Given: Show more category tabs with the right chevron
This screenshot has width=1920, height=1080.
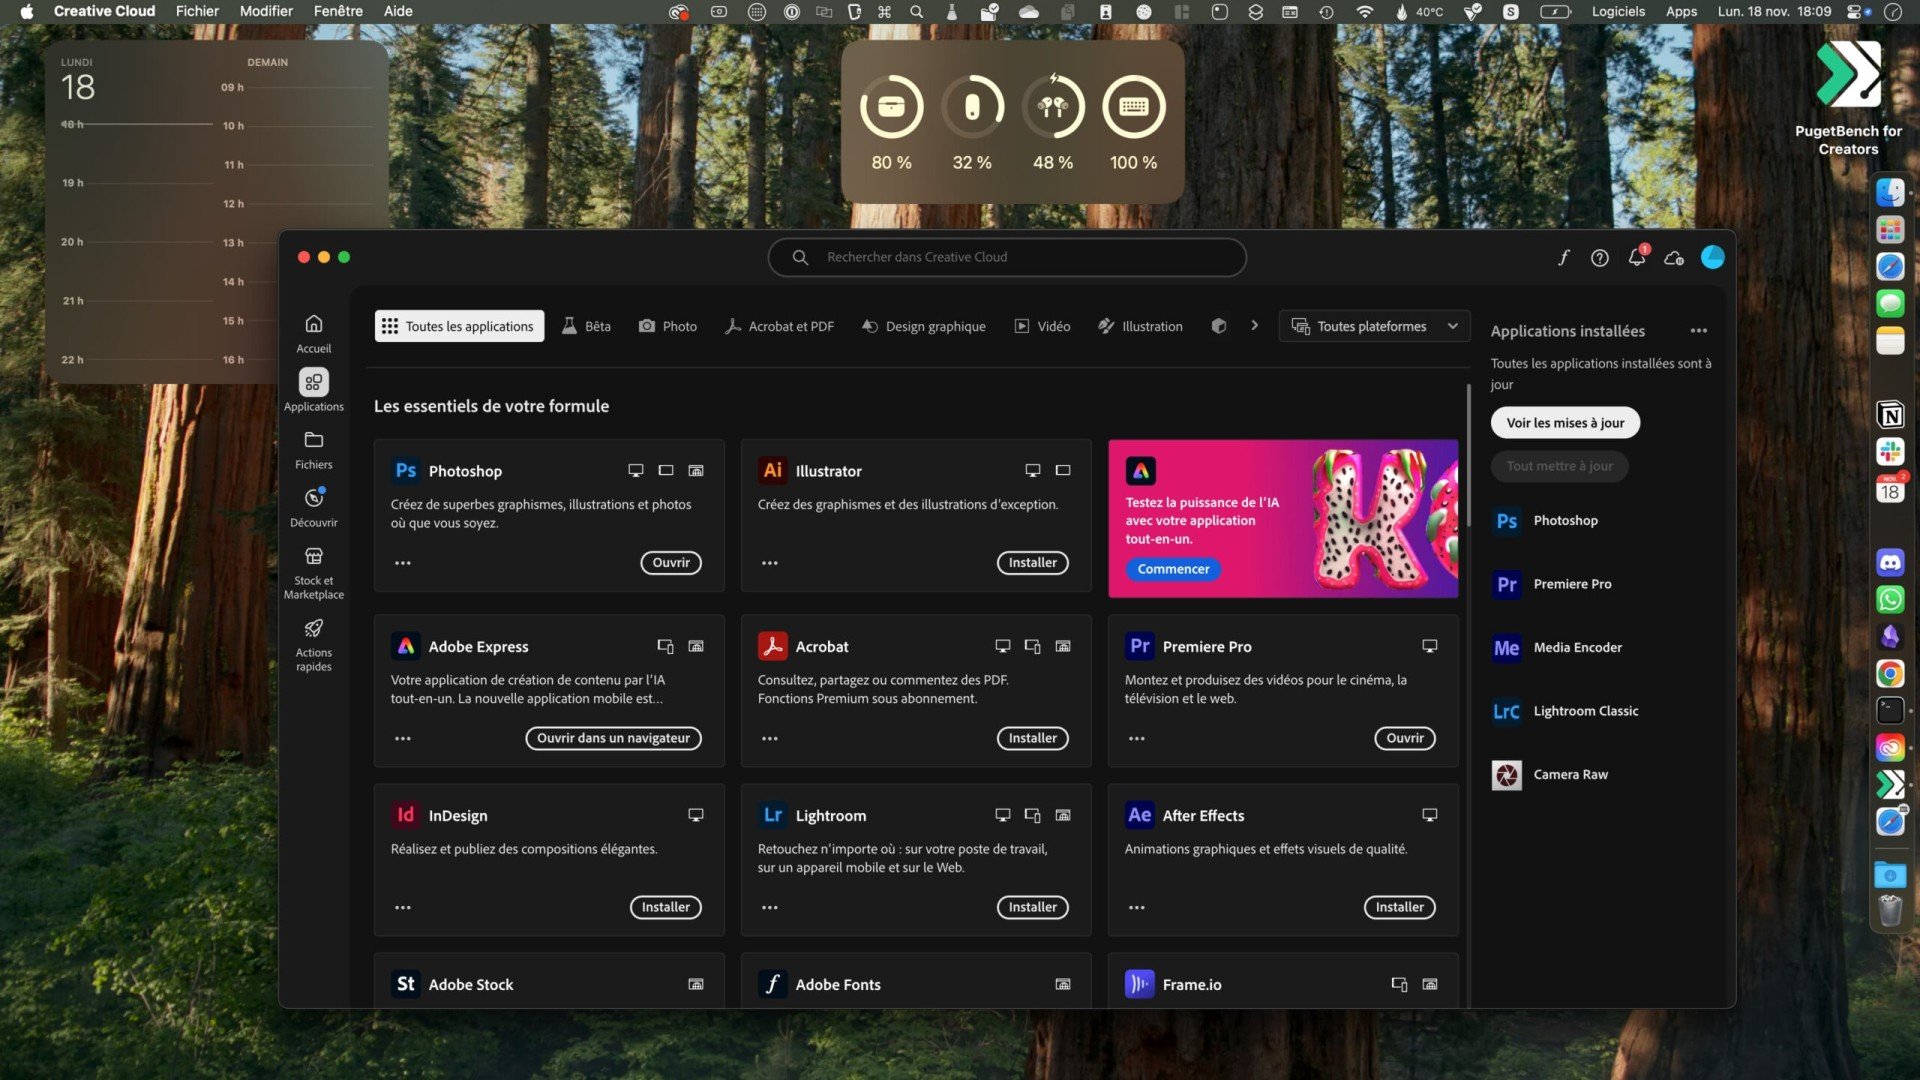Looking at the screenshot, I should [x=1254, y=325].
